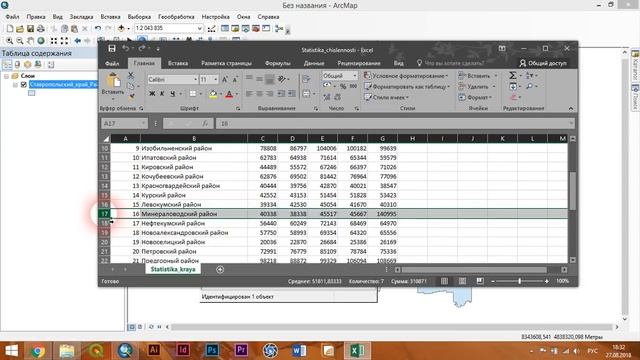Image resolution: width=640 pixels, height=360 pixels.
Task: Undo last action in Excel
Action: pos(126,49)
